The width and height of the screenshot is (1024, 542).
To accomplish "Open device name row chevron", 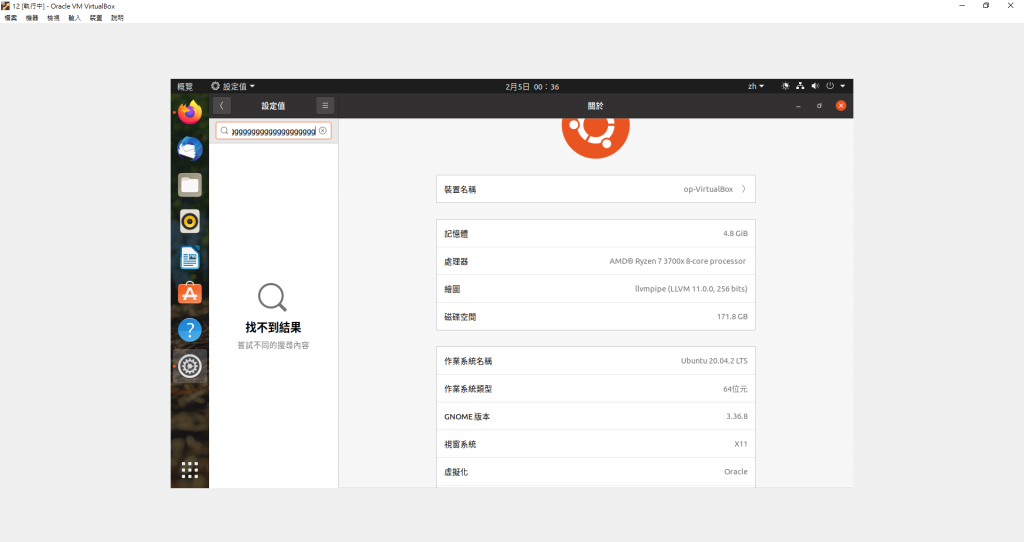I will click(x=743, y=189).
